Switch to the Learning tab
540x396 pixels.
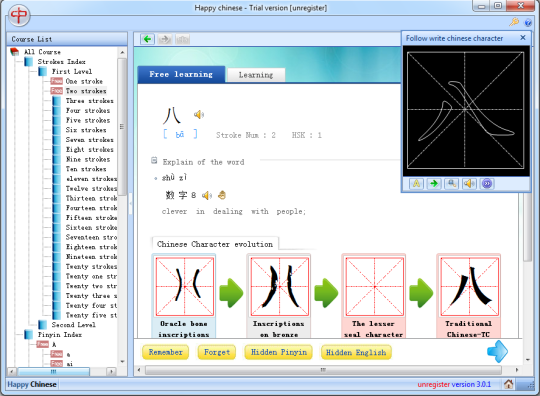click(x=256, y=75)
